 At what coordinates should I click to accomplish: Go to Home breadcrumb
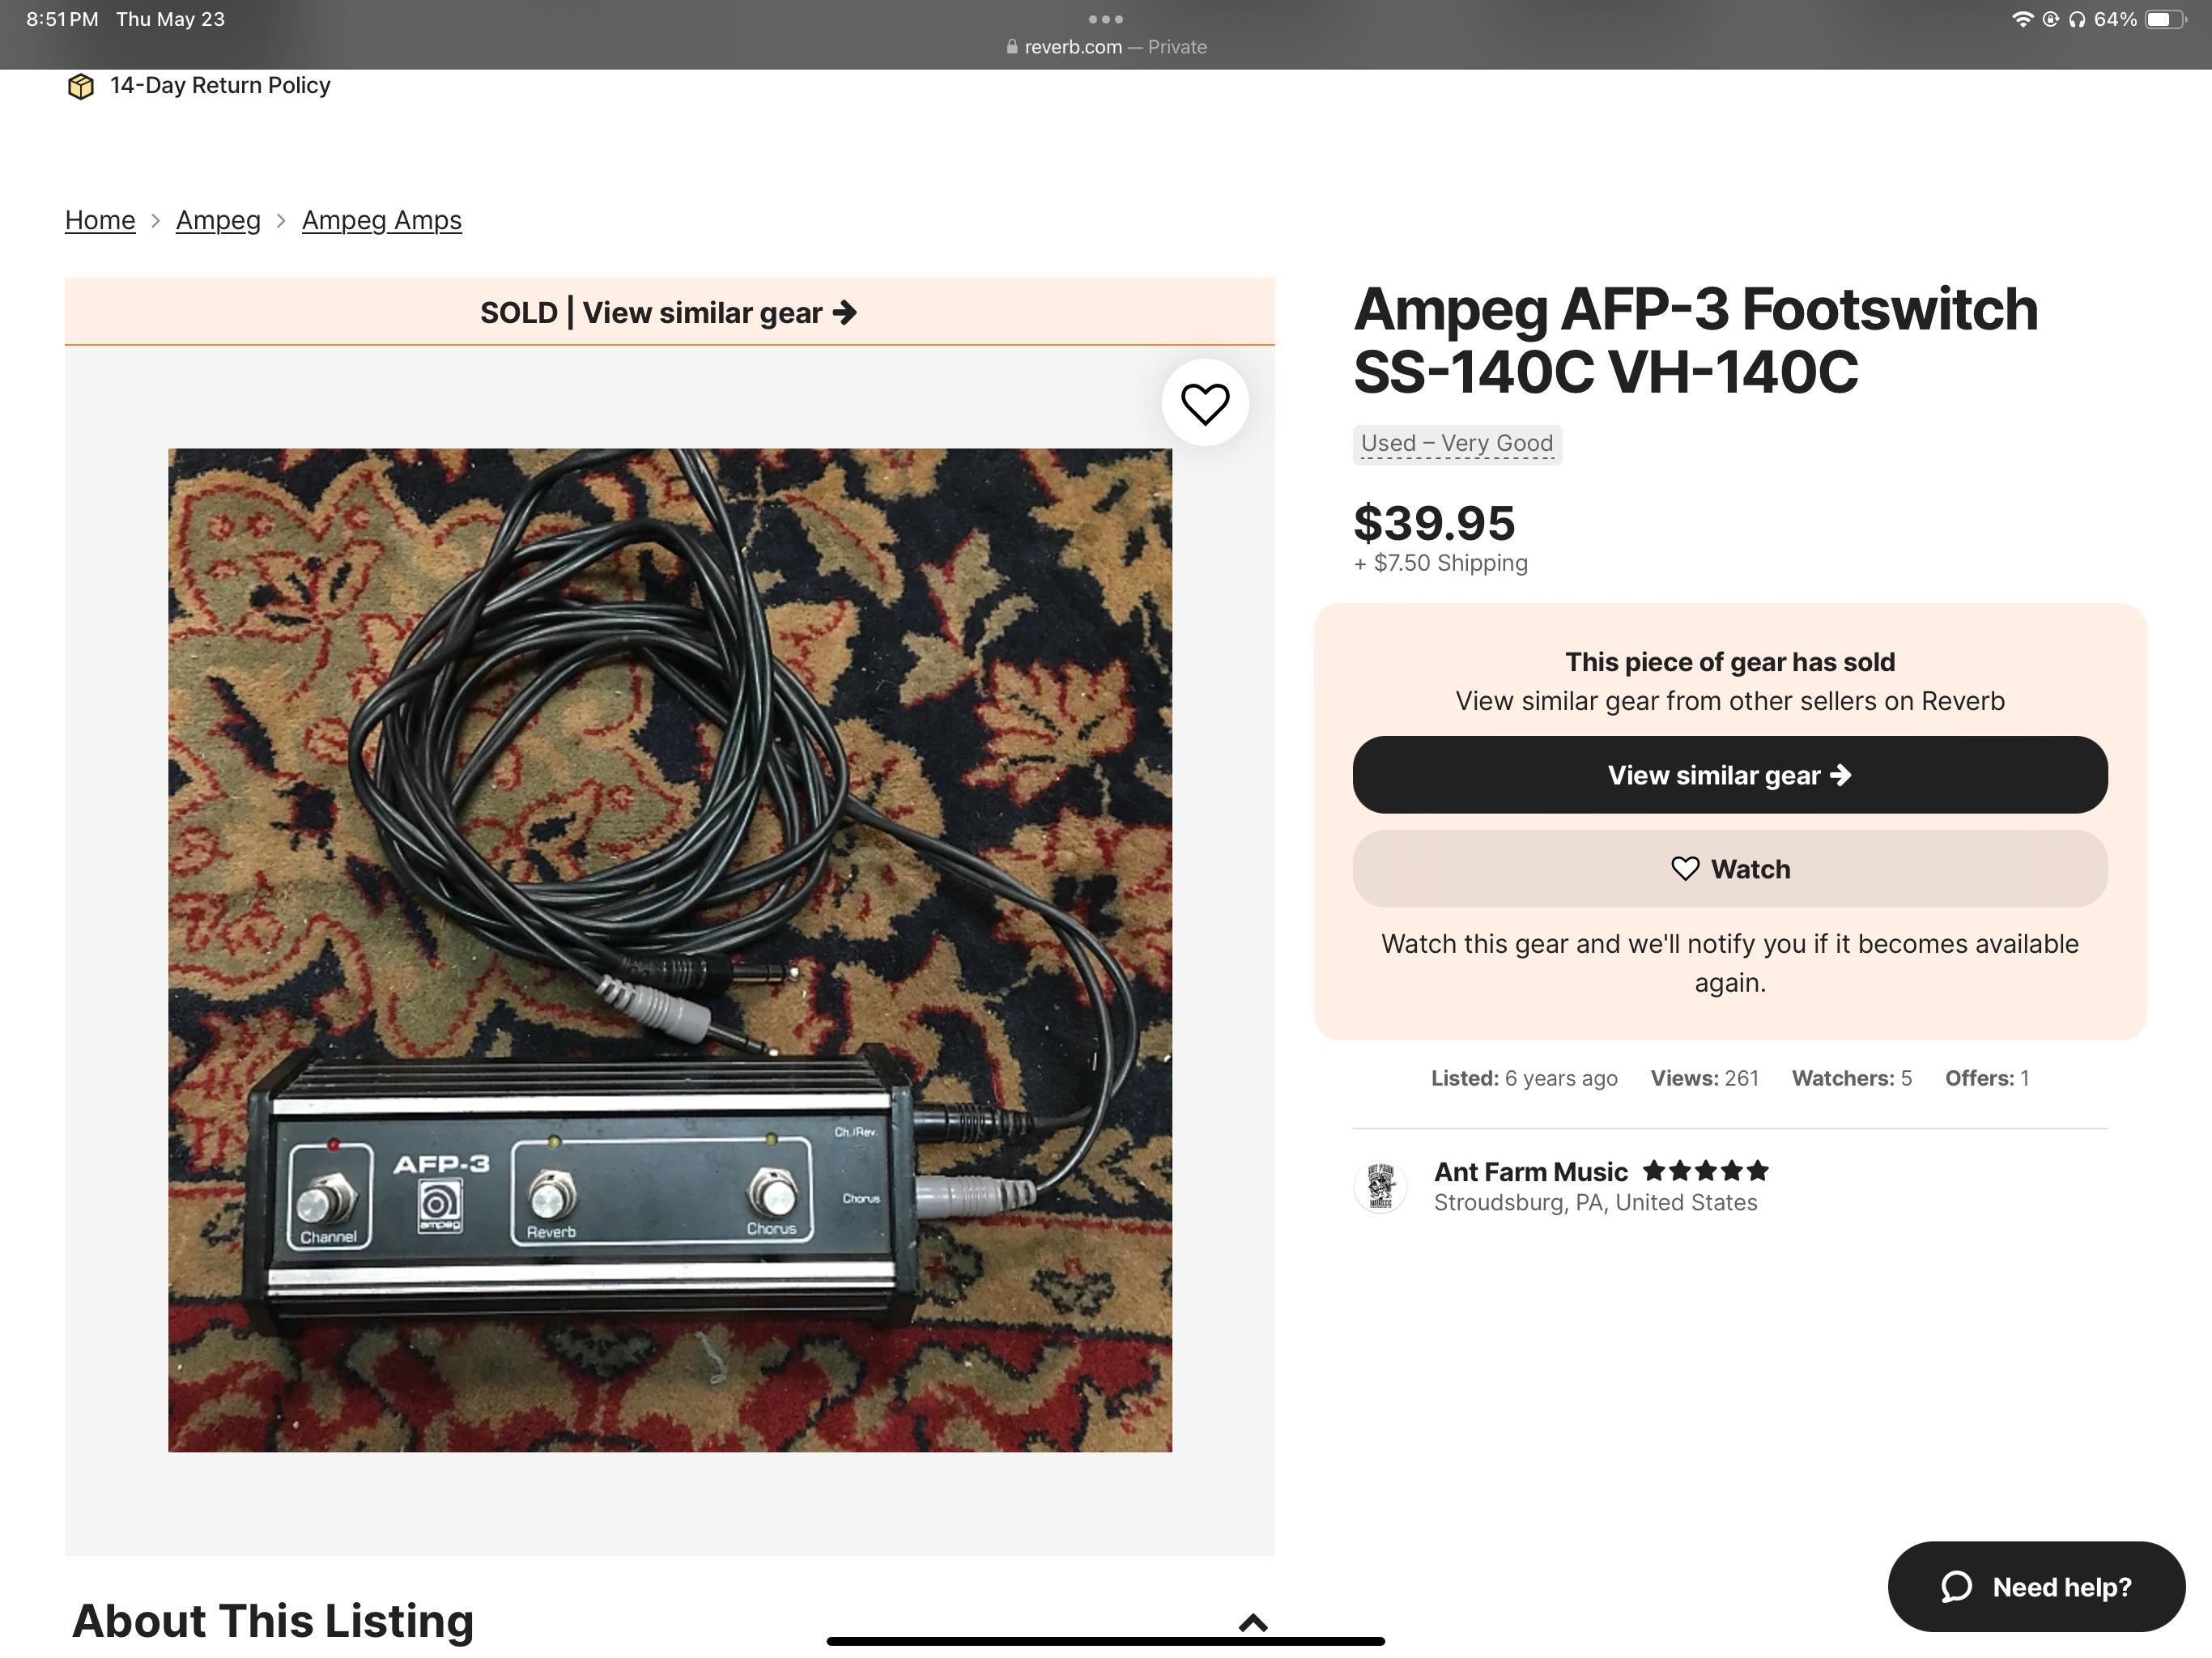pos(100,220)
